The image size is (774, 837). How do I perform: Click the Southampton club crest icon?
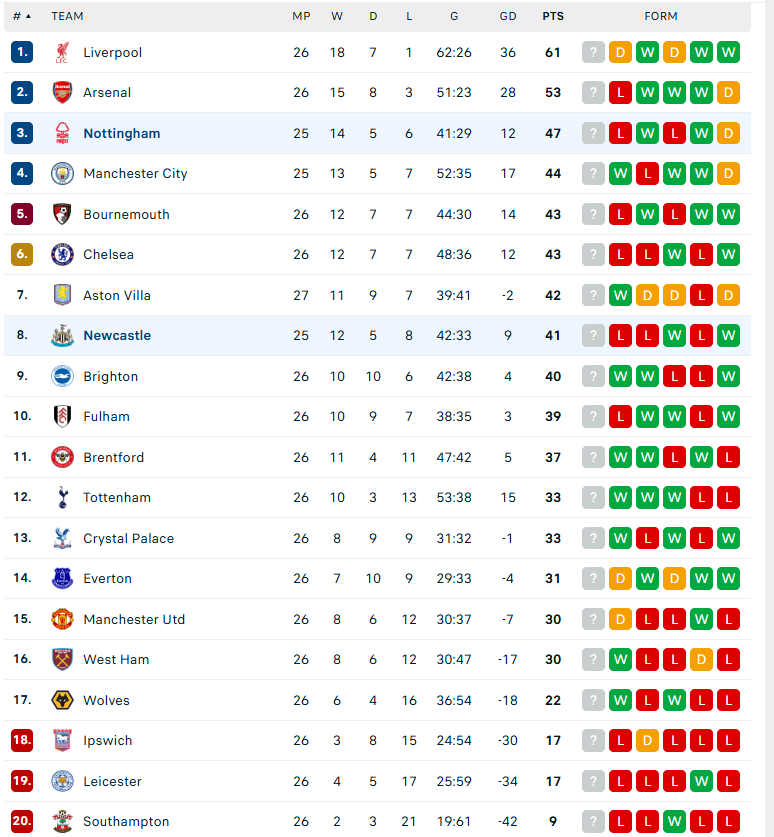coord(62,821)
